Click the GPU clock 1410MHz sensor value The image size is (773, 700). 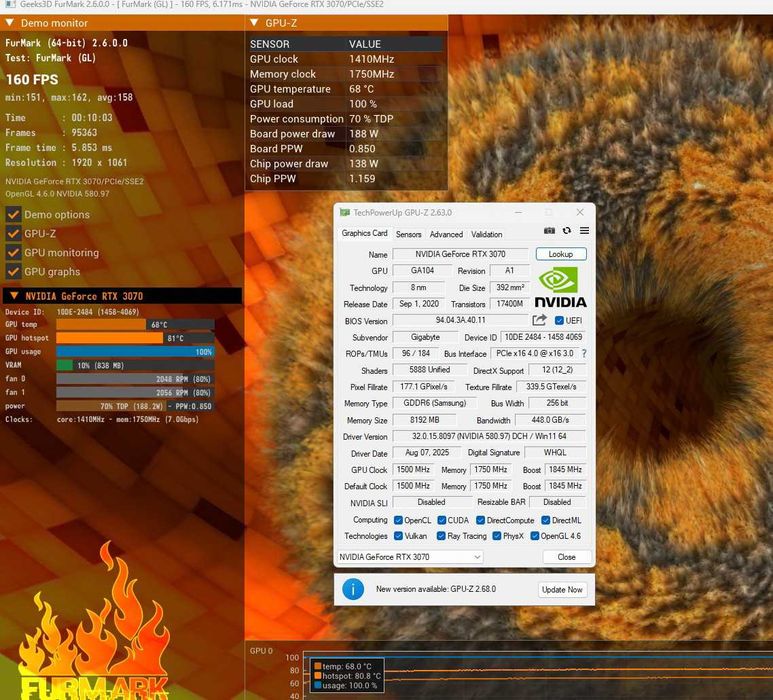pos(372,59)
